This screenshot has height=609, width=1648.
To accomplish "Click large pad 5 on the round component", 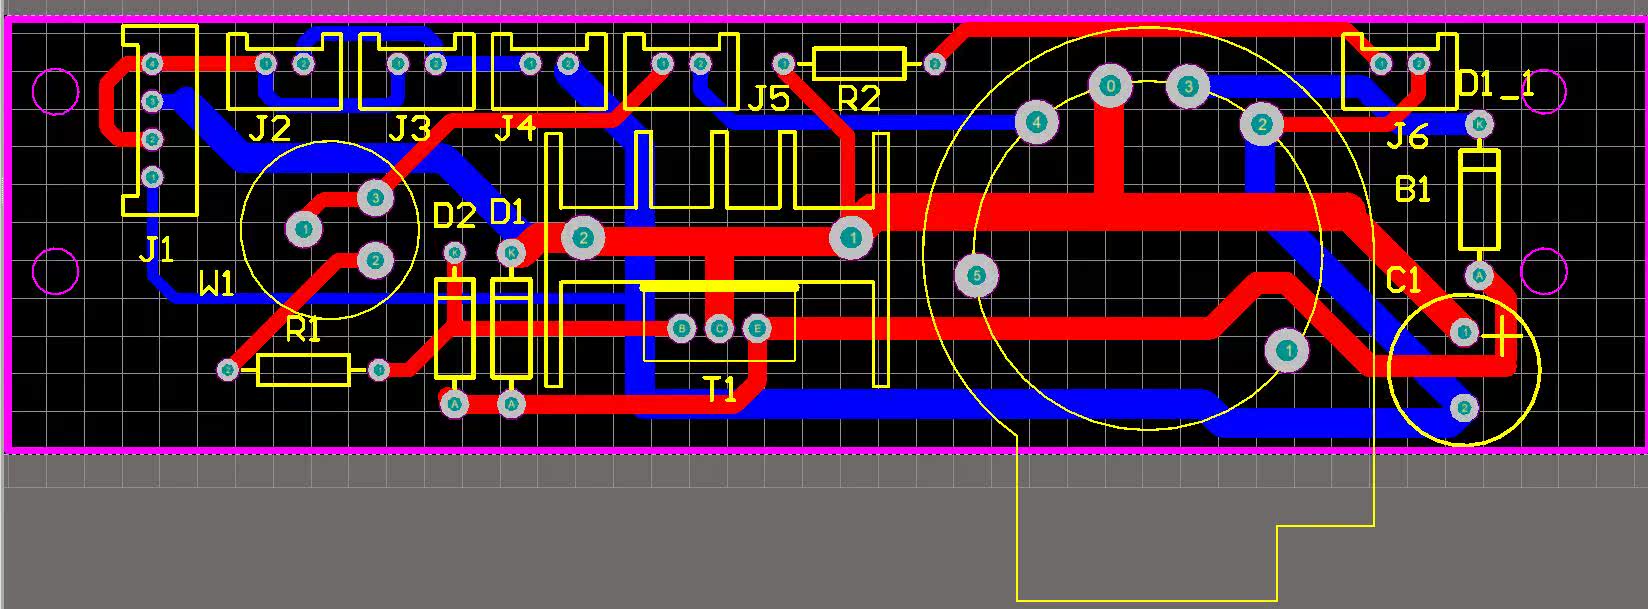I will click(x=977, y=276).
